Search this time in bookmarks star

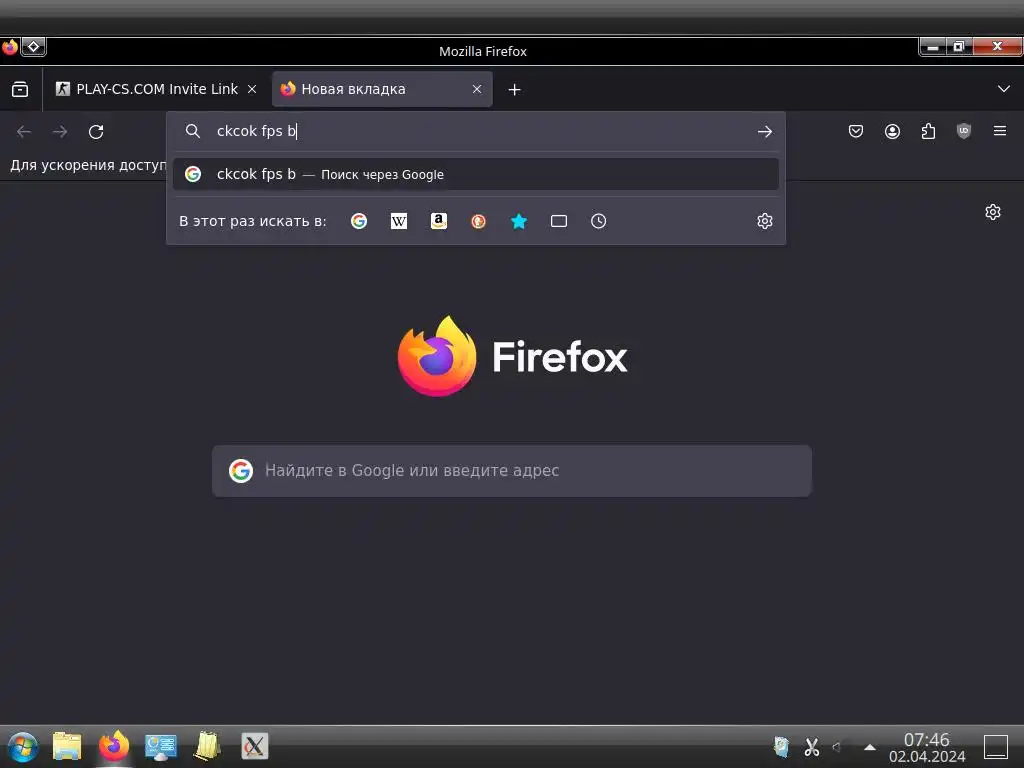(519, 221)
